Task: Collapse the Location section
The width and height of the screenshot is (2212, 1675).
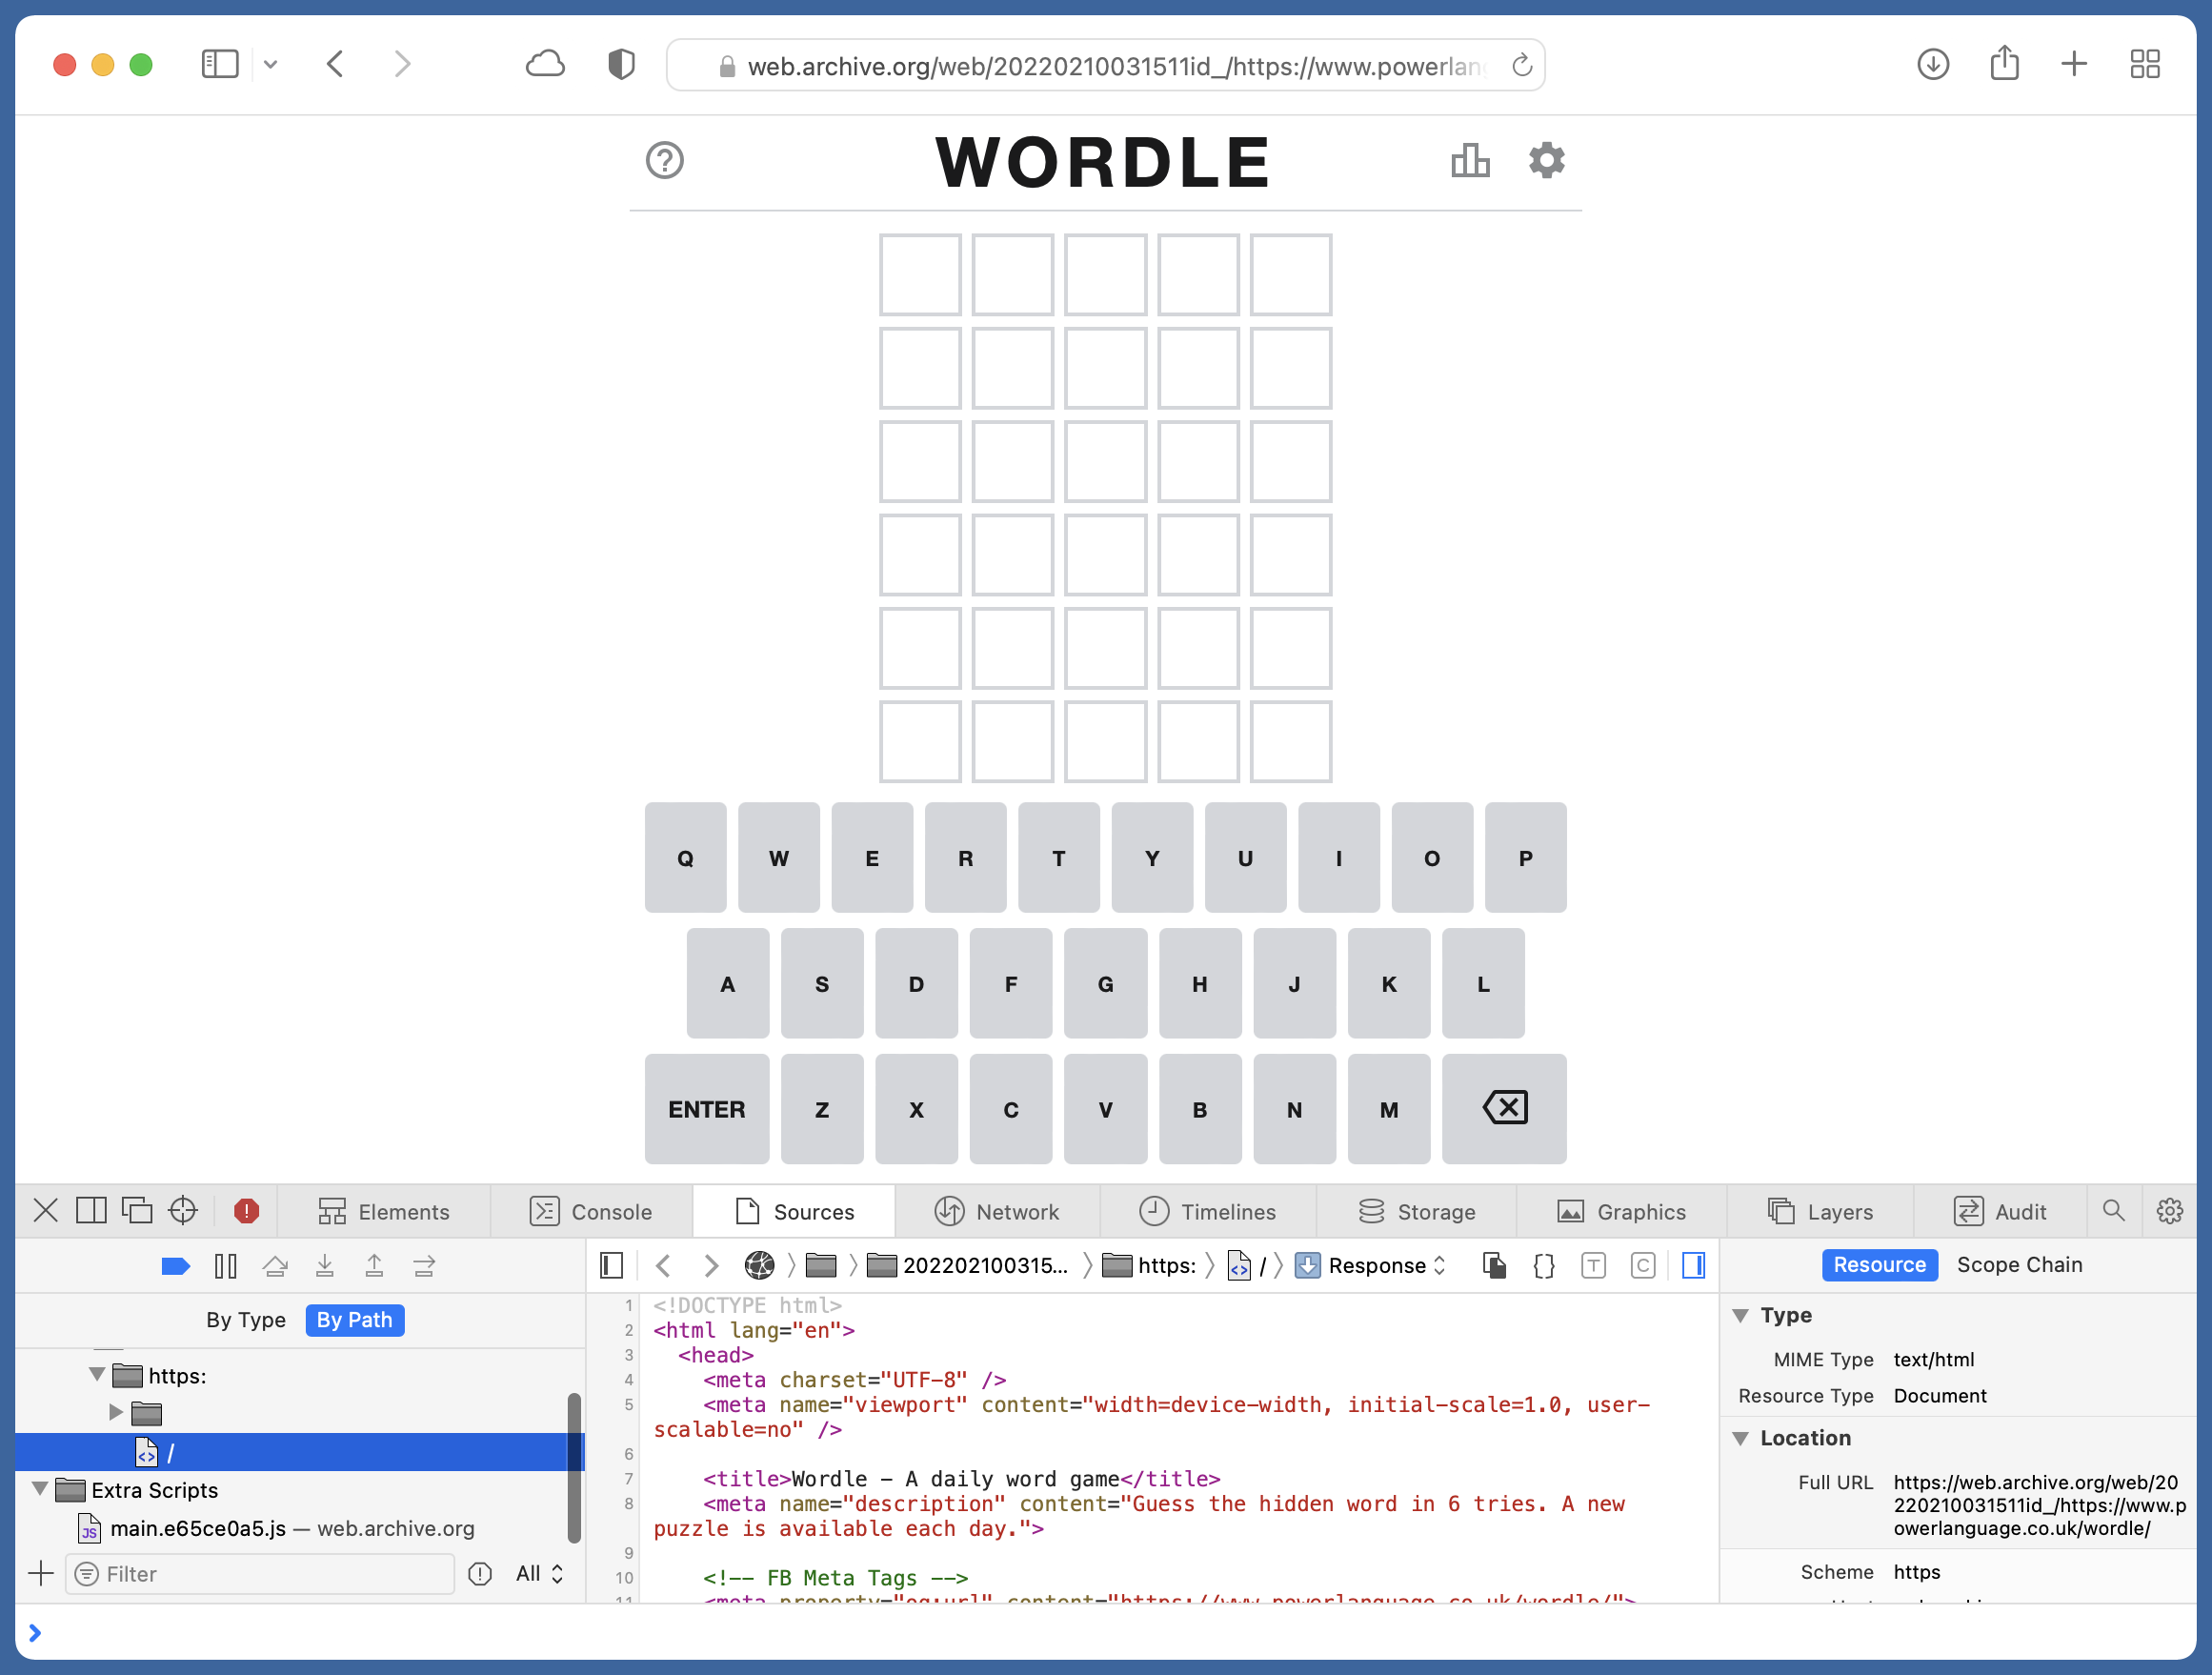Action: pyautogui.click(x=1740, y=1438)
